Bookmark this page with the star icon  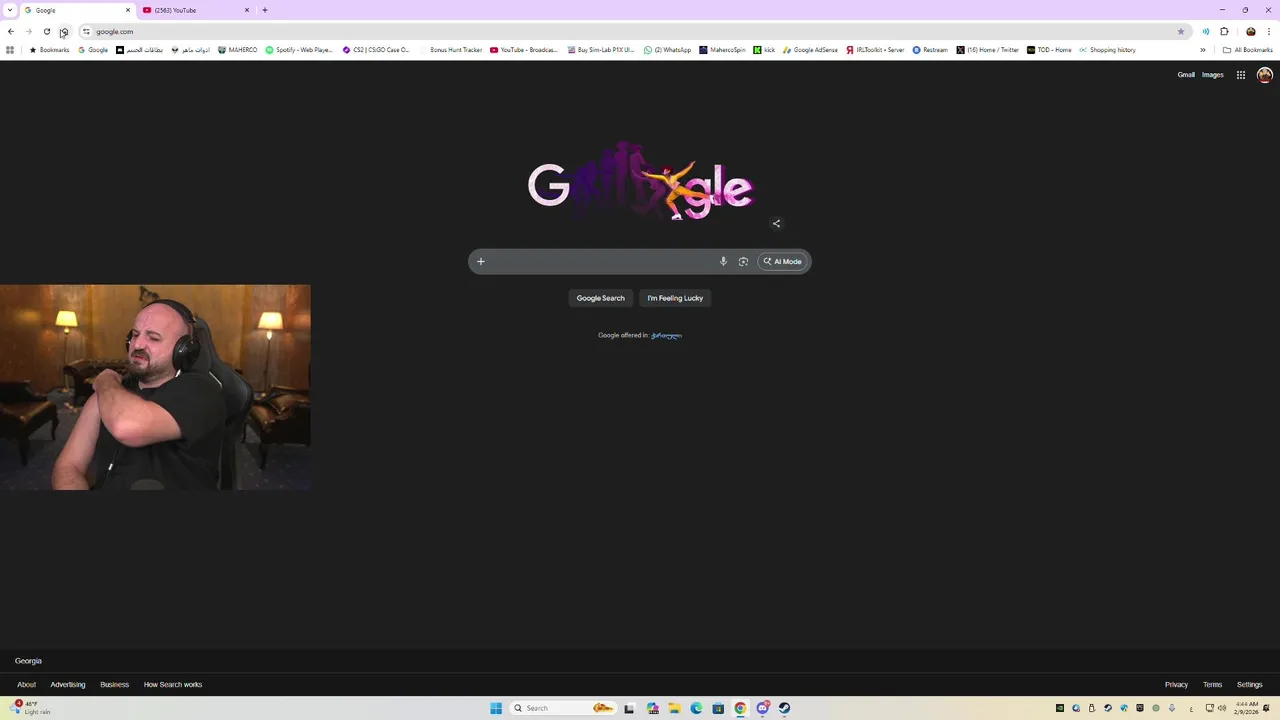point(1180,31)
